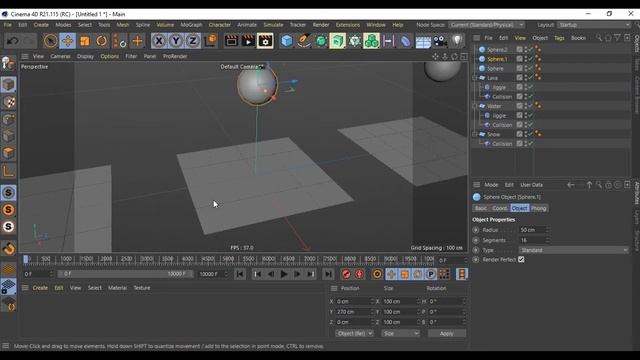Click the Undo arrow icon
640x360 pixels.
pos(12,41)
